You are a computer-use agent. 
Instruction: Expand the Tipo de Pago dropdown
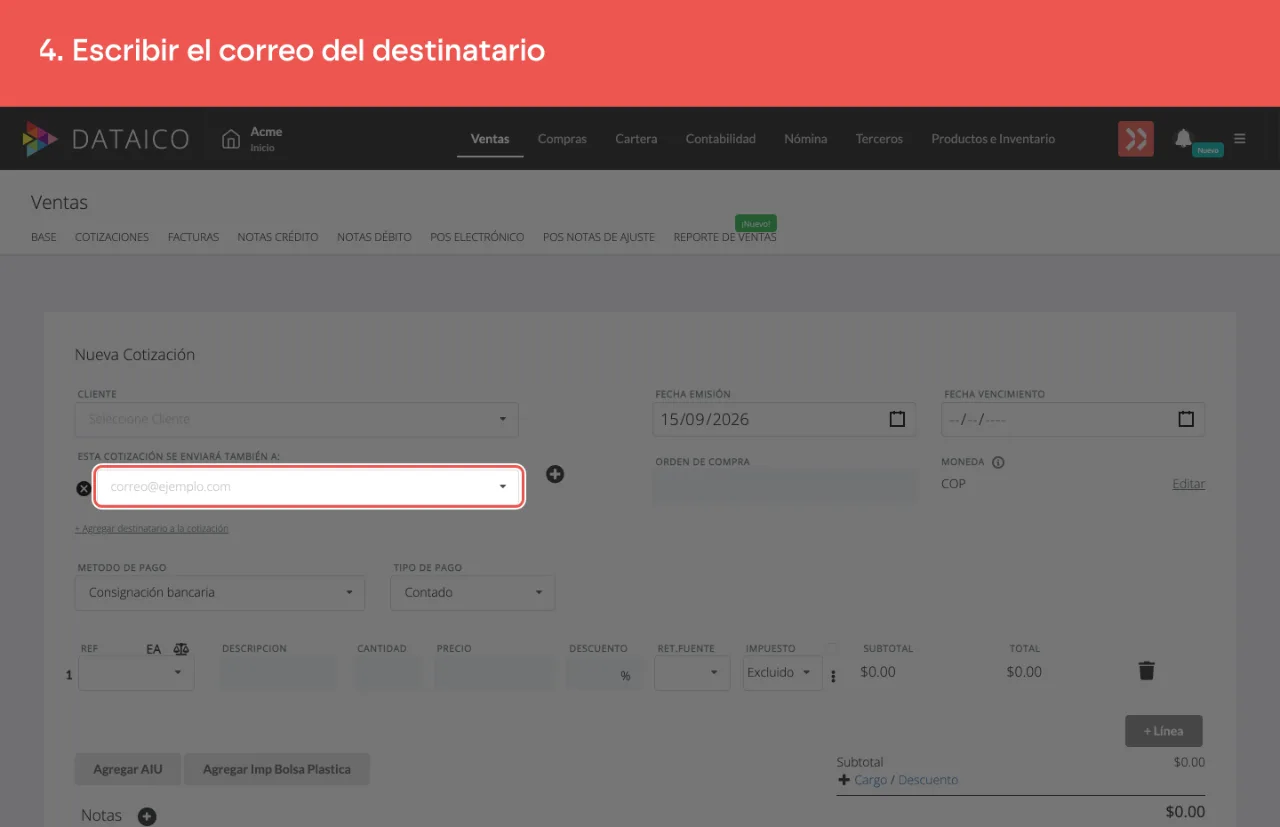(474, 593)
